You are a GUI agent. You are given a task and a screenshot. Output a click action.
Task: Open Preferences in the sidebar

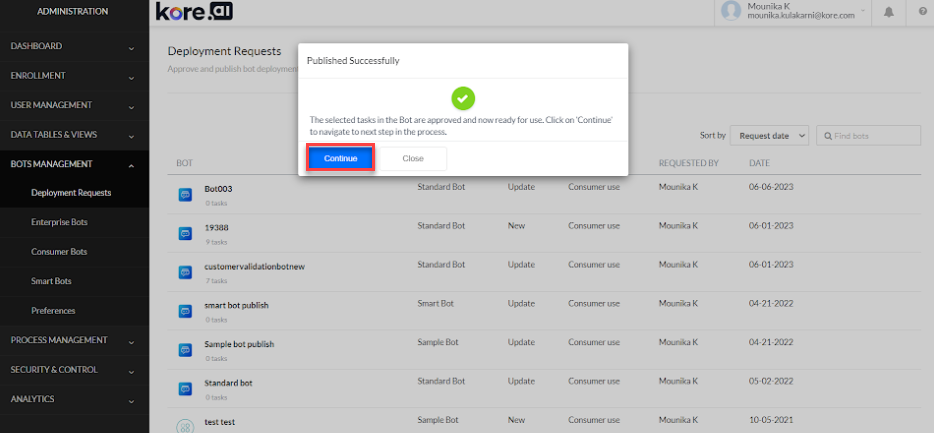click(53, 311)
